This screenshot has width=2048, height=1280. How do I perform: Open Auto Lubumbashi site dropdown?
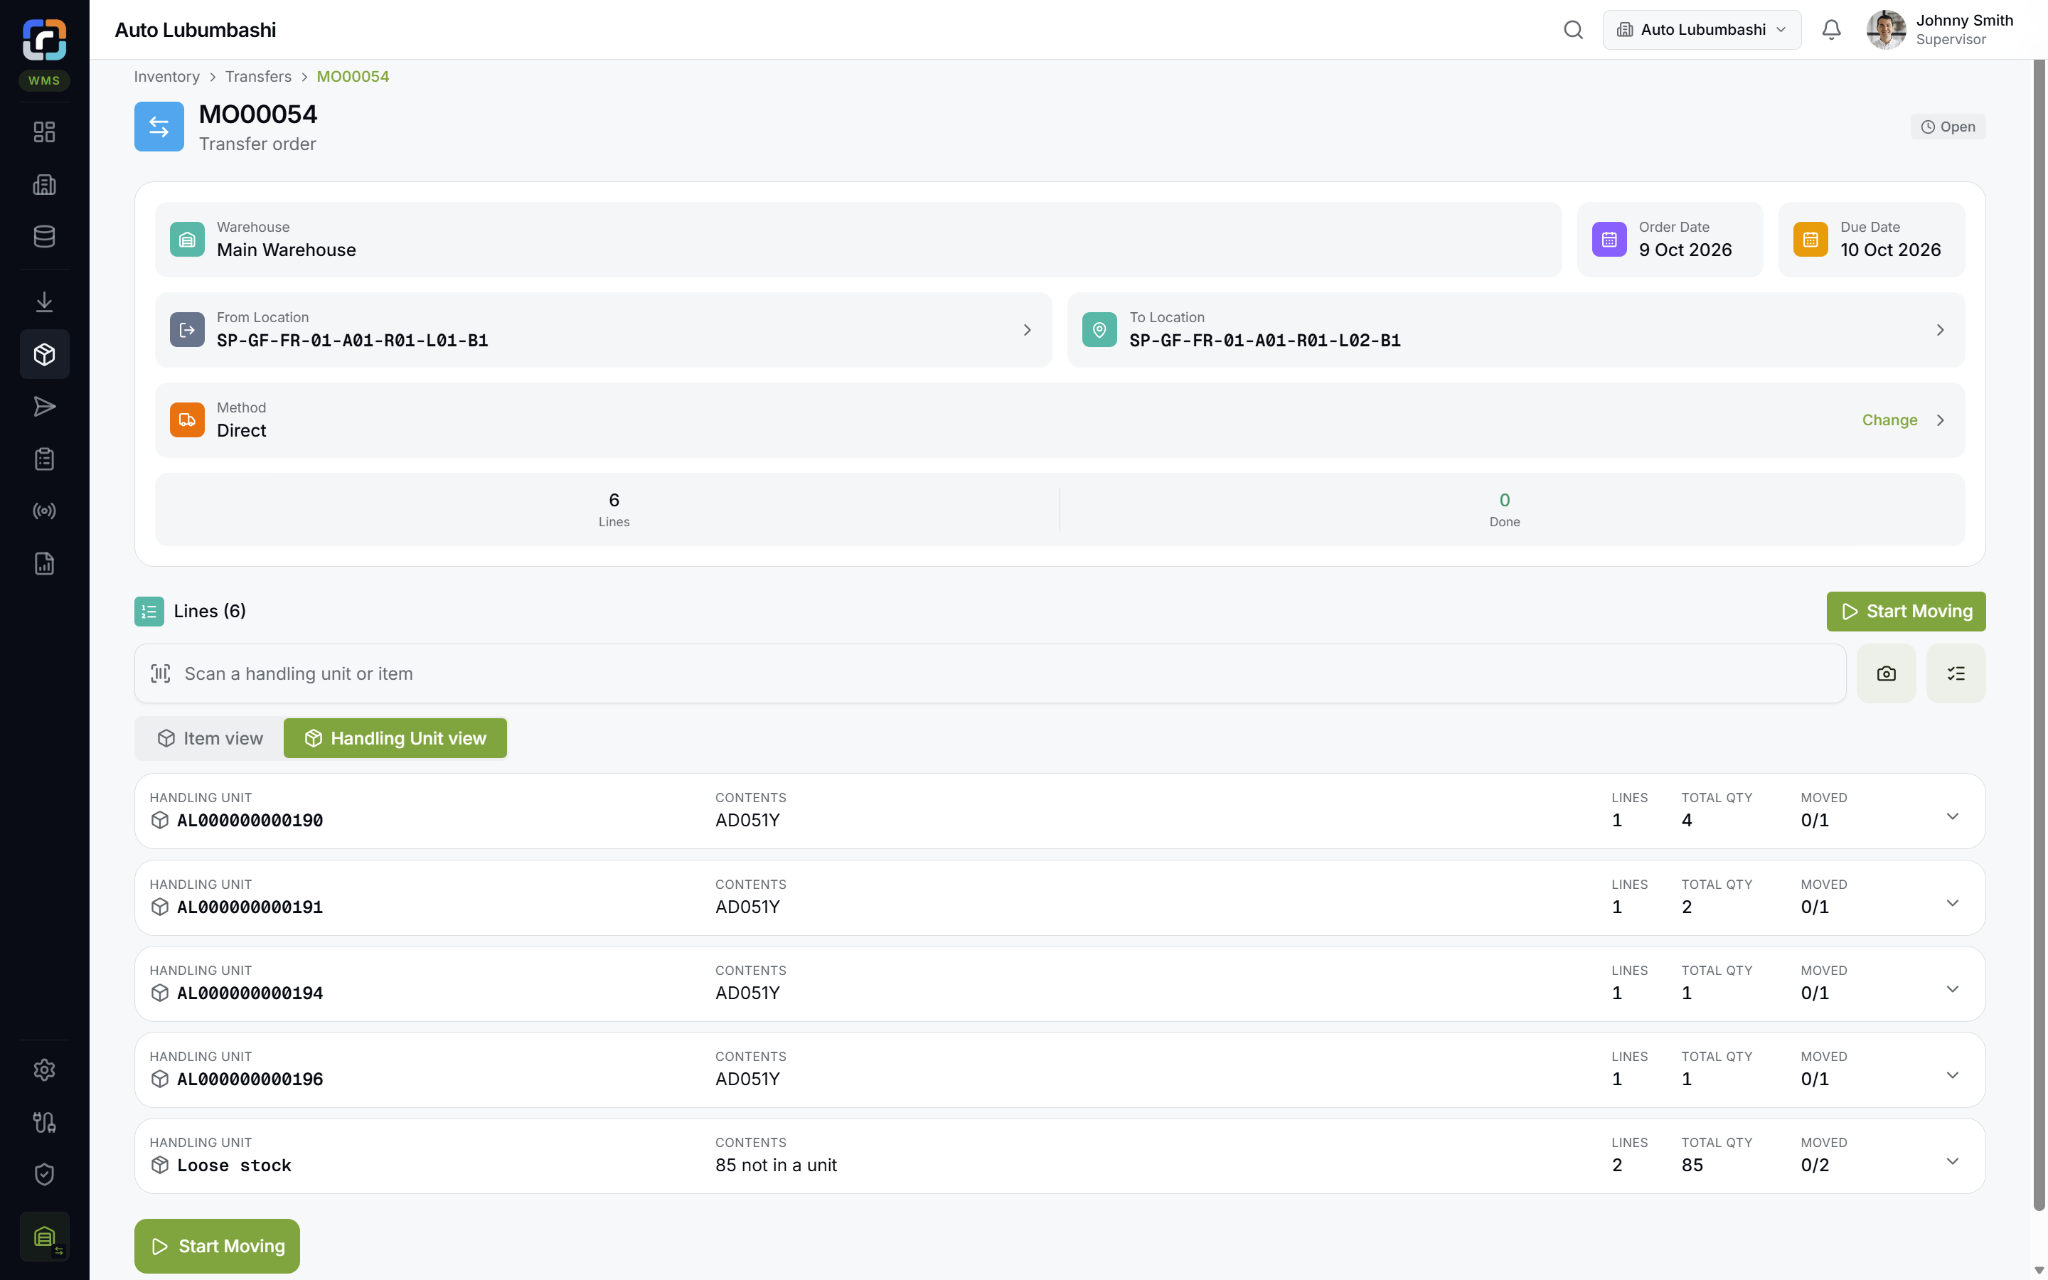click(x=1701, y=30)
